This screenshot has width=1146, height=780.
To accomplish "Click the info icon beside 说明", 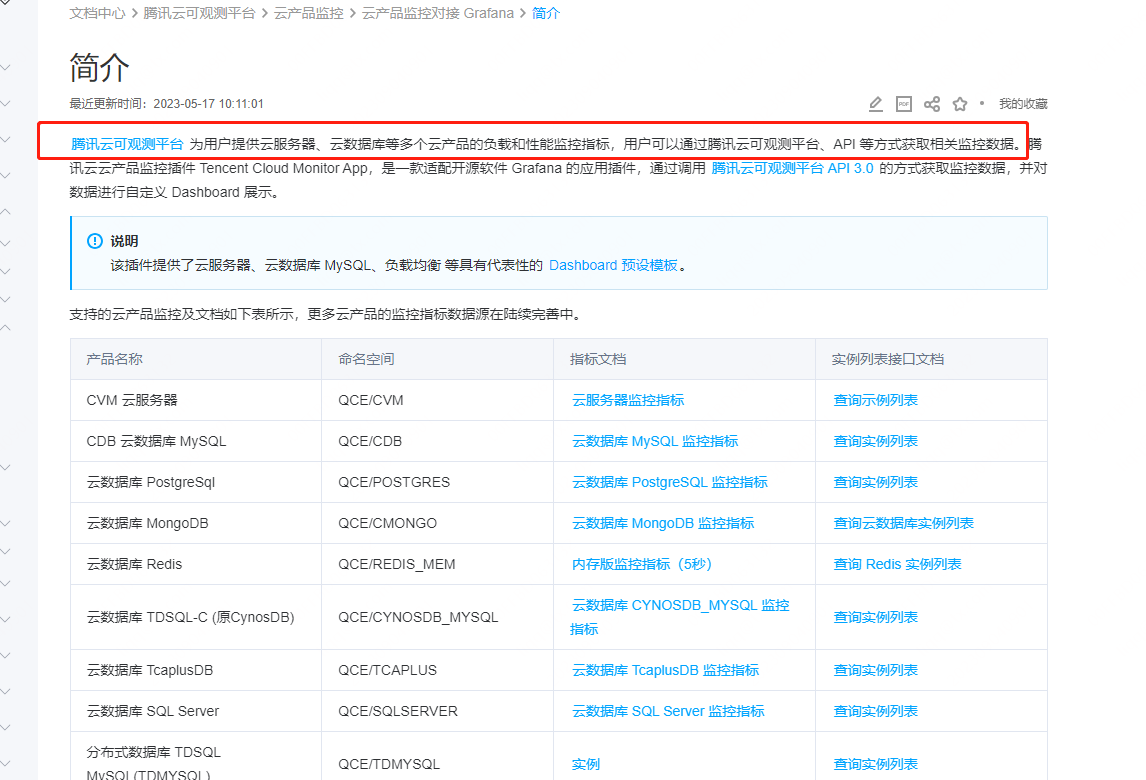I will pyautogui.click(x=95, y=241).
